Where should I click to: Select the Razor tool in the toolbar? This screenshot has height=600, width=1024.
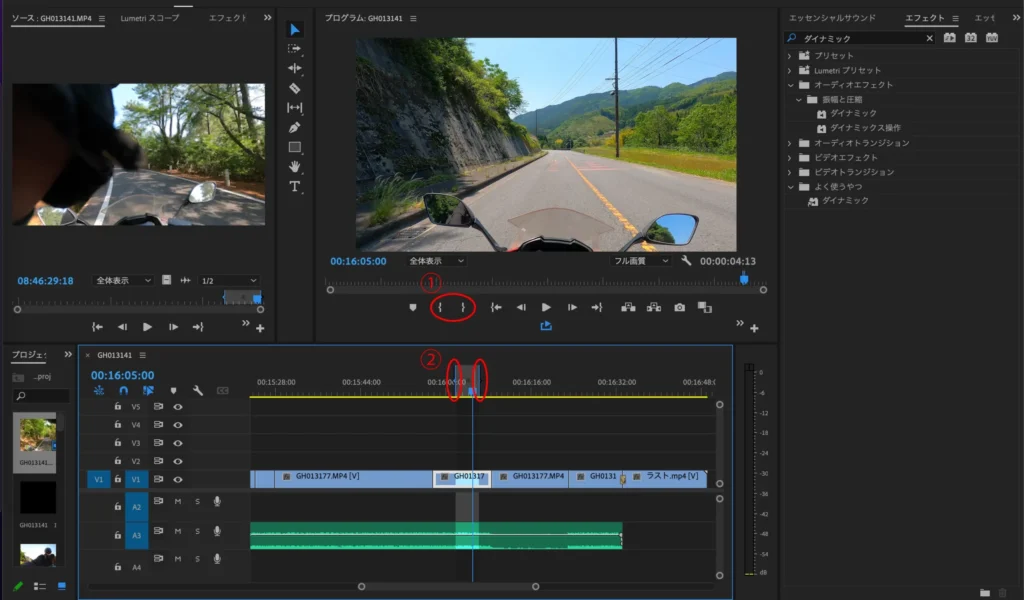pos(295,88)
